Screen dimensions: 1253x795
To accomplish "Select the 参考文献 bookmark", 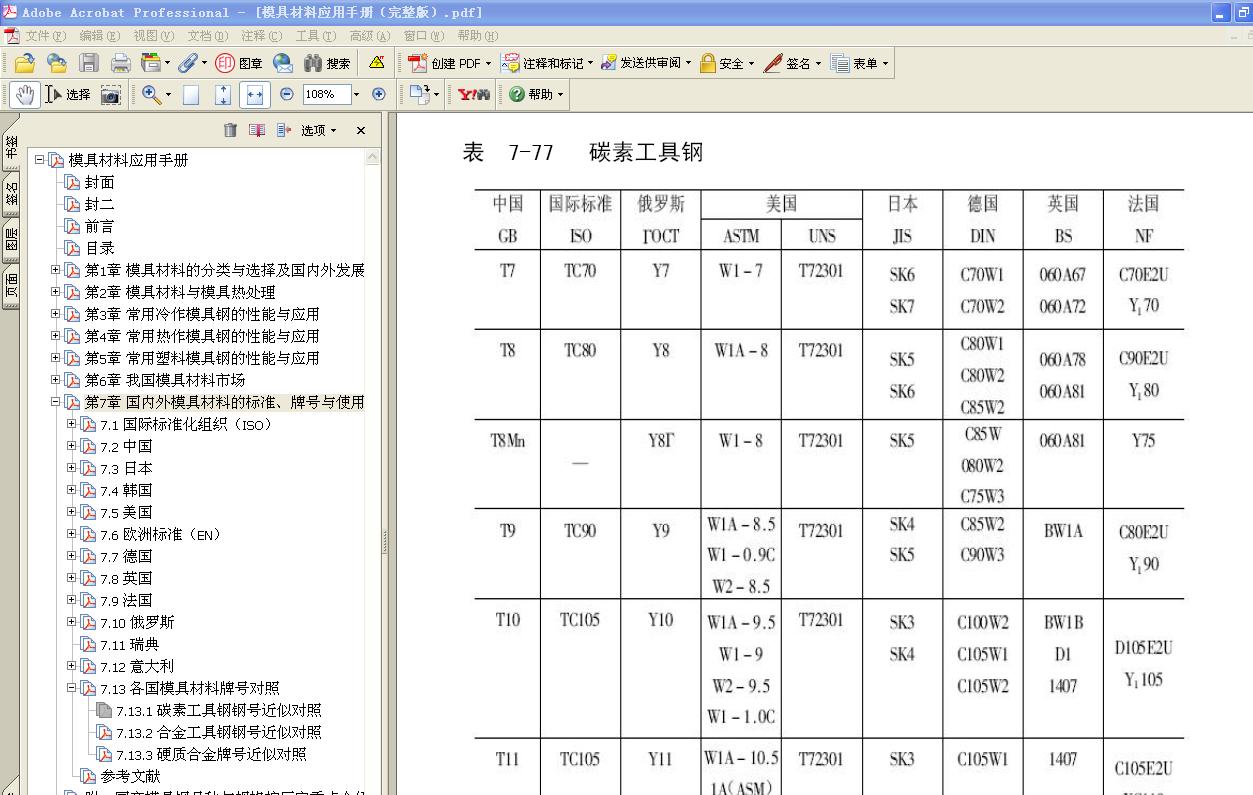I will pyautogui.click(x=129, y=776).
